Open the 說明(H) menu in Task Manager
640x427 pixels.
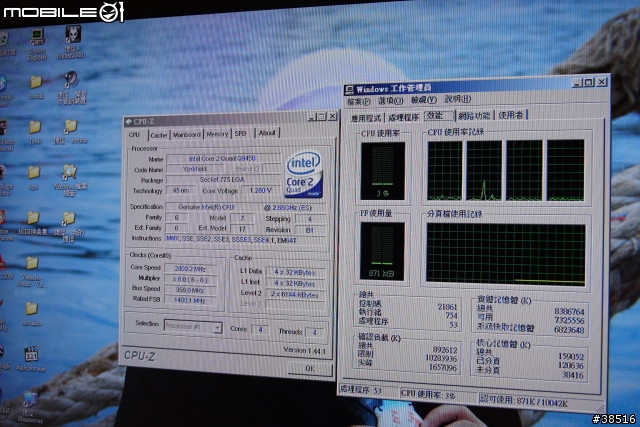coord(458,99)
